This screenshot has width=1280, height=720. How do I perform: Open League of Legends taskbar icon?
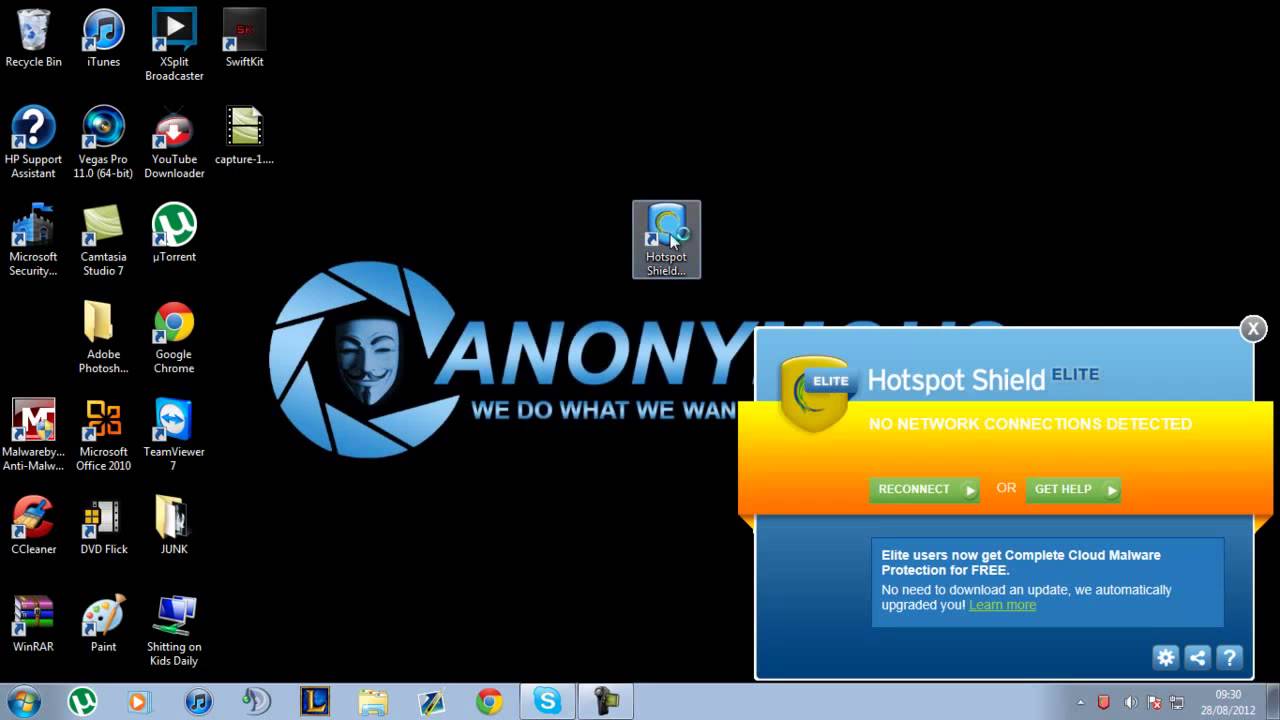click(314, 702)
